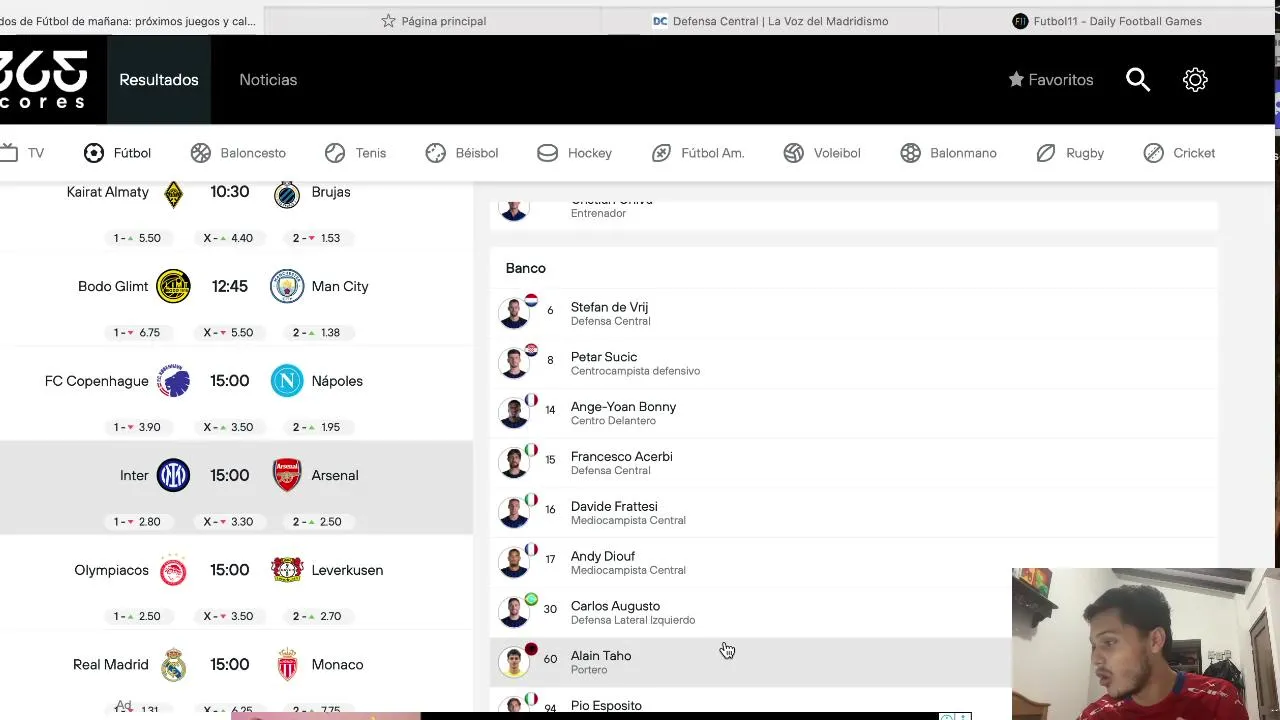Image resolution: width=1280 pixels, height=720 pixels.
Task: Click the Leverkusen crest
Action: click(287, 570)
